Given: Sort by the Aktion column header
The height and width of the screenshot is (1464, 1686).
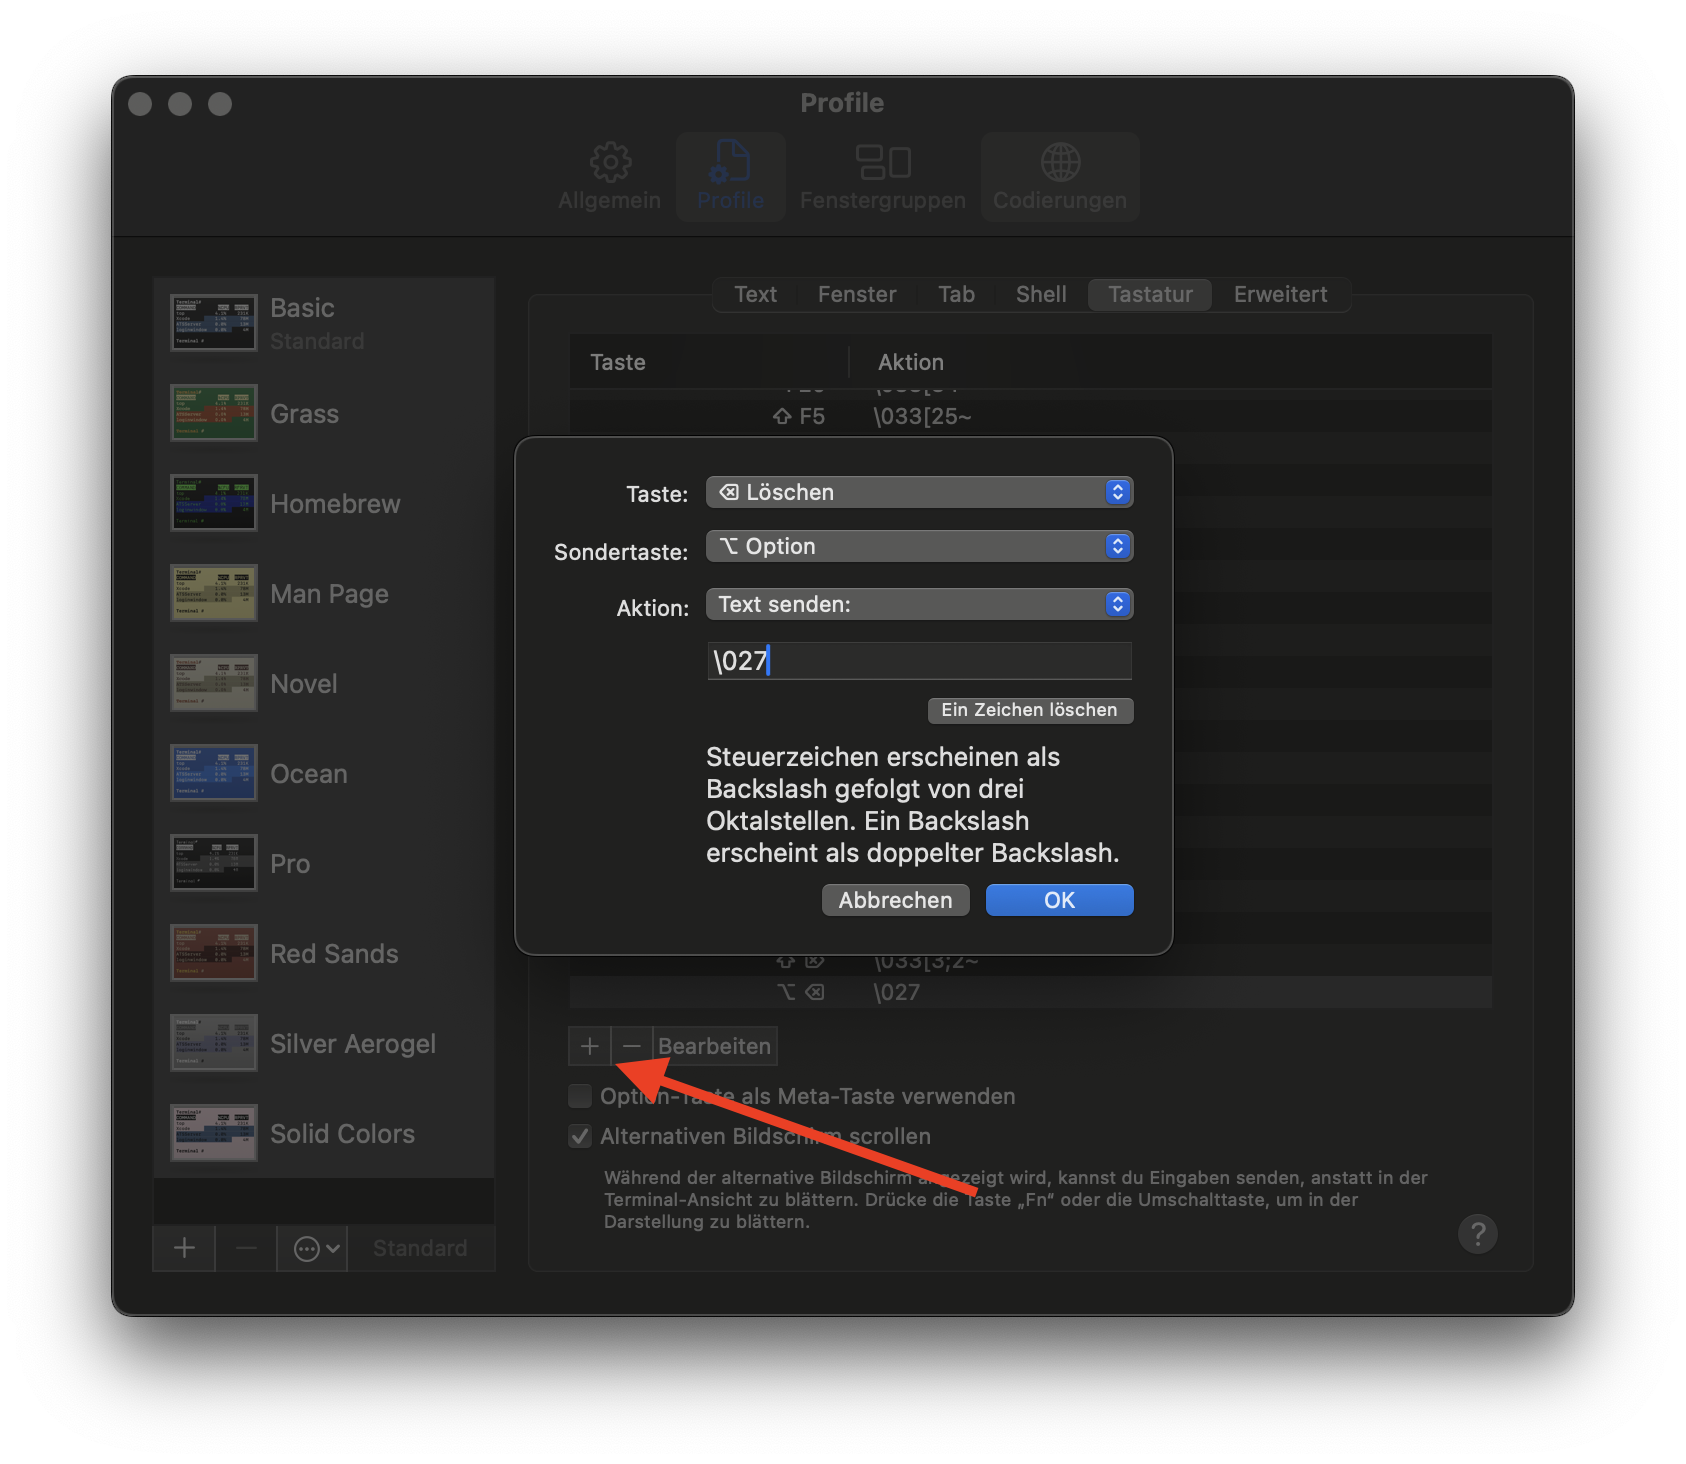Looking at the screenshot, I should 1171,362.
